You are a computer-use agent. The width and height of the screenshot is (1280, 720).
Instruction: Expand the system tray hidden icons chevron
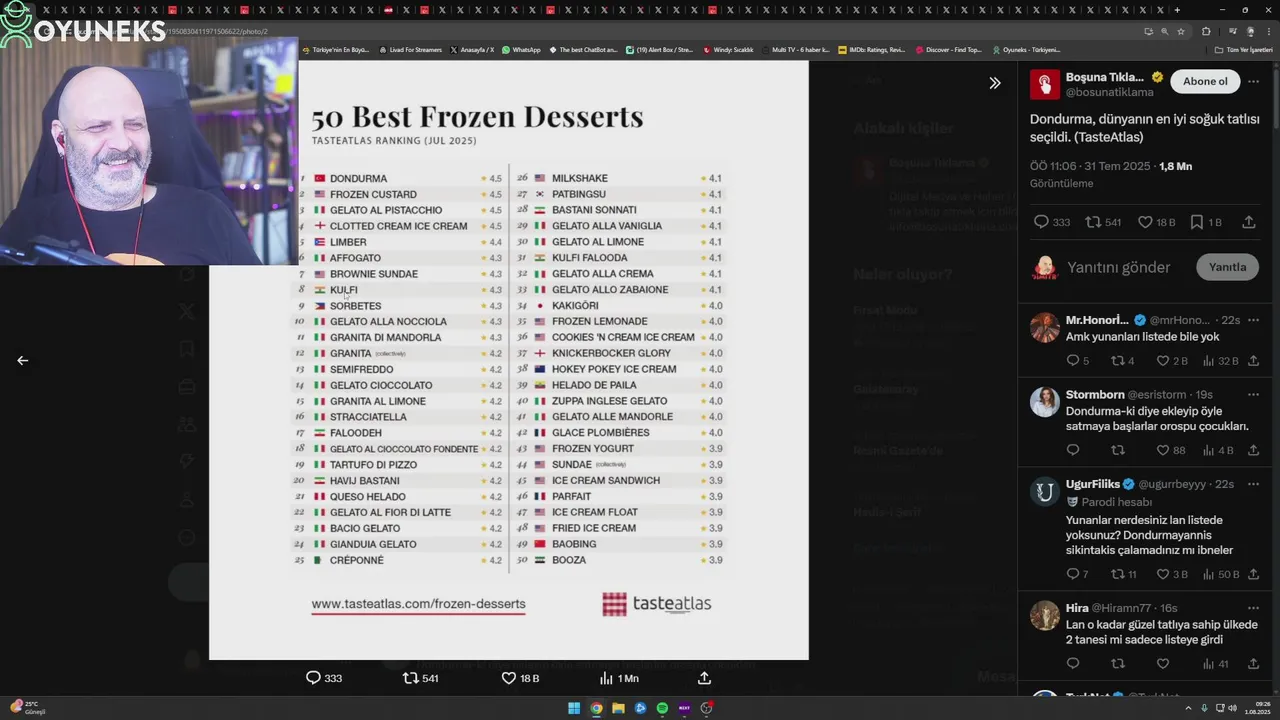tap(1189, 708)
